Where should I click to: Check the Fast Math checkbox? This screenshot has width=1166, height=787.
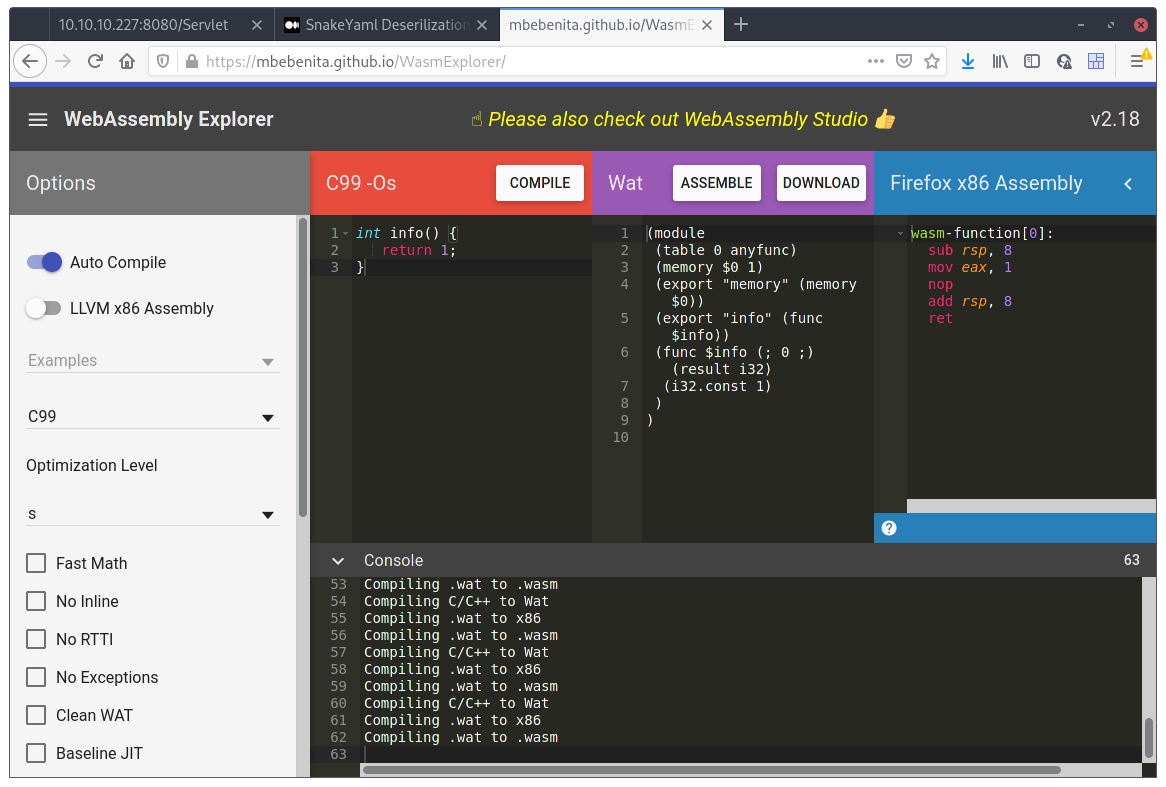pos(37,563)
